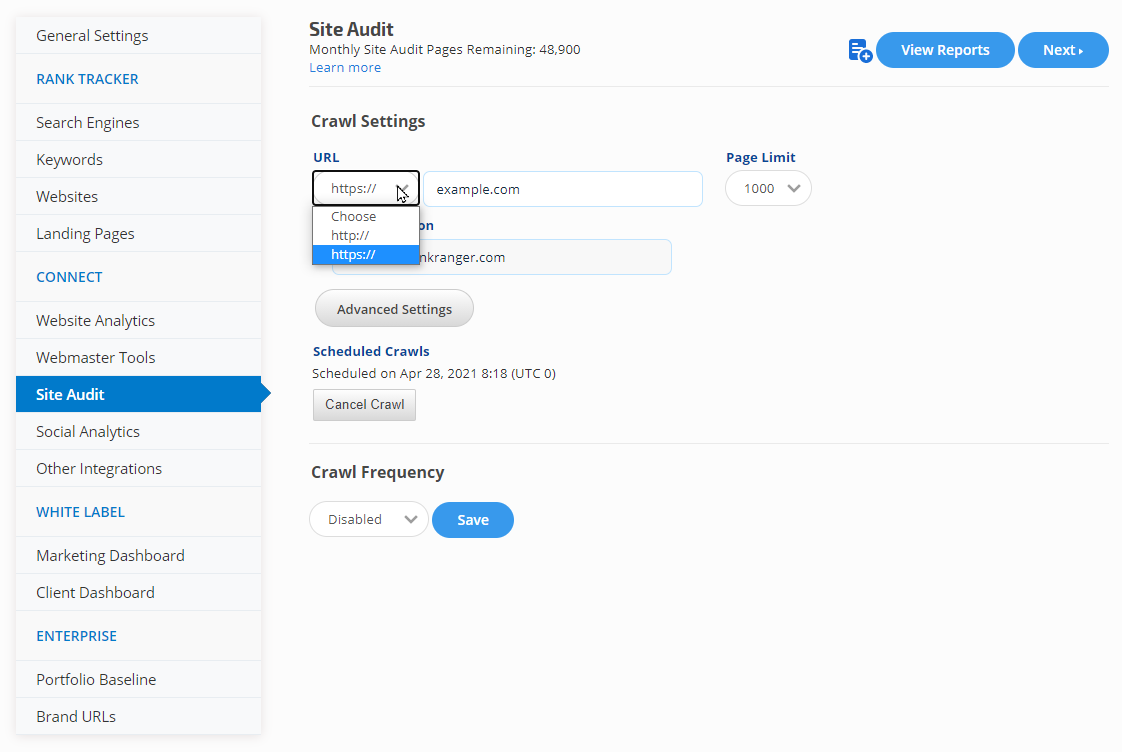The width and height of the screenshot is (1122, 752).
Task: Navigate to Social Analytics
Action: [x=88, y=431]
